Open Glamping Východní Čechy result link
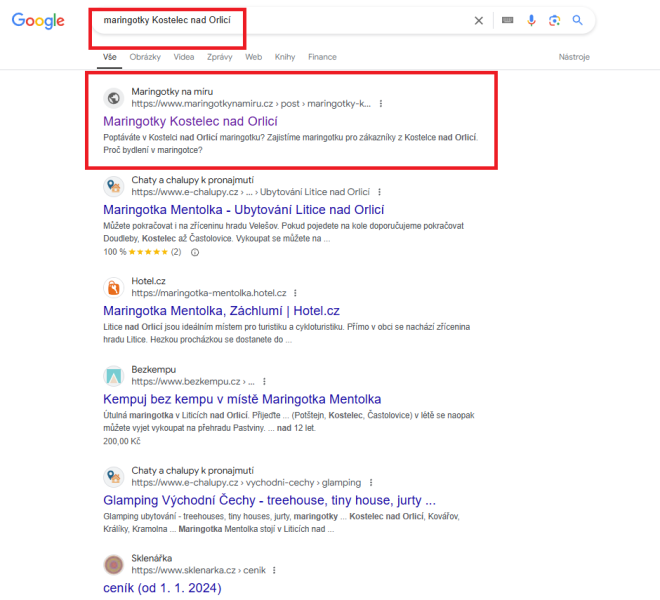The image size is (660, 600). click(269, 500)
